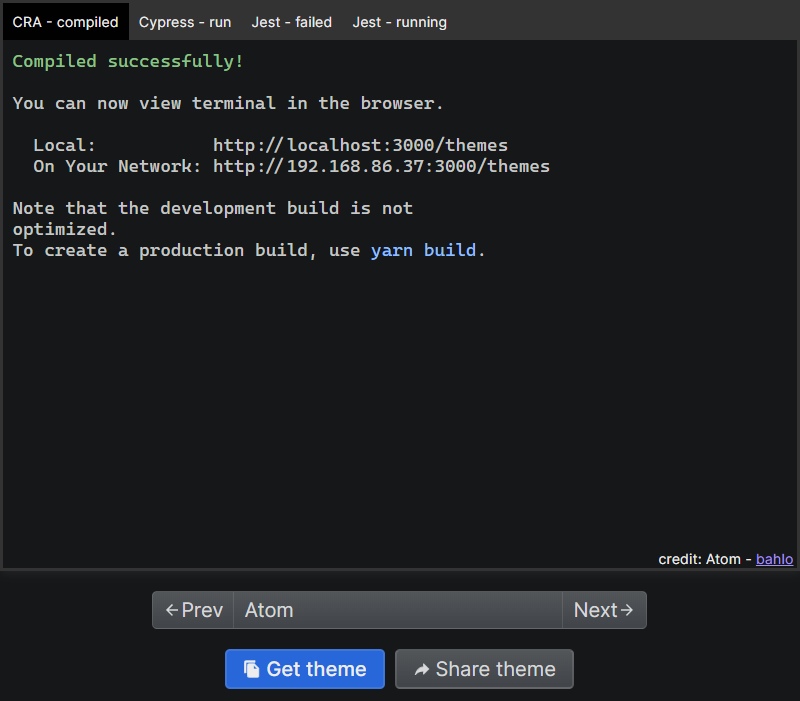The width and height of the screenshot is (800, 701).
Task: Advance to next theme with Next
Action: click(x=604, y=610)
